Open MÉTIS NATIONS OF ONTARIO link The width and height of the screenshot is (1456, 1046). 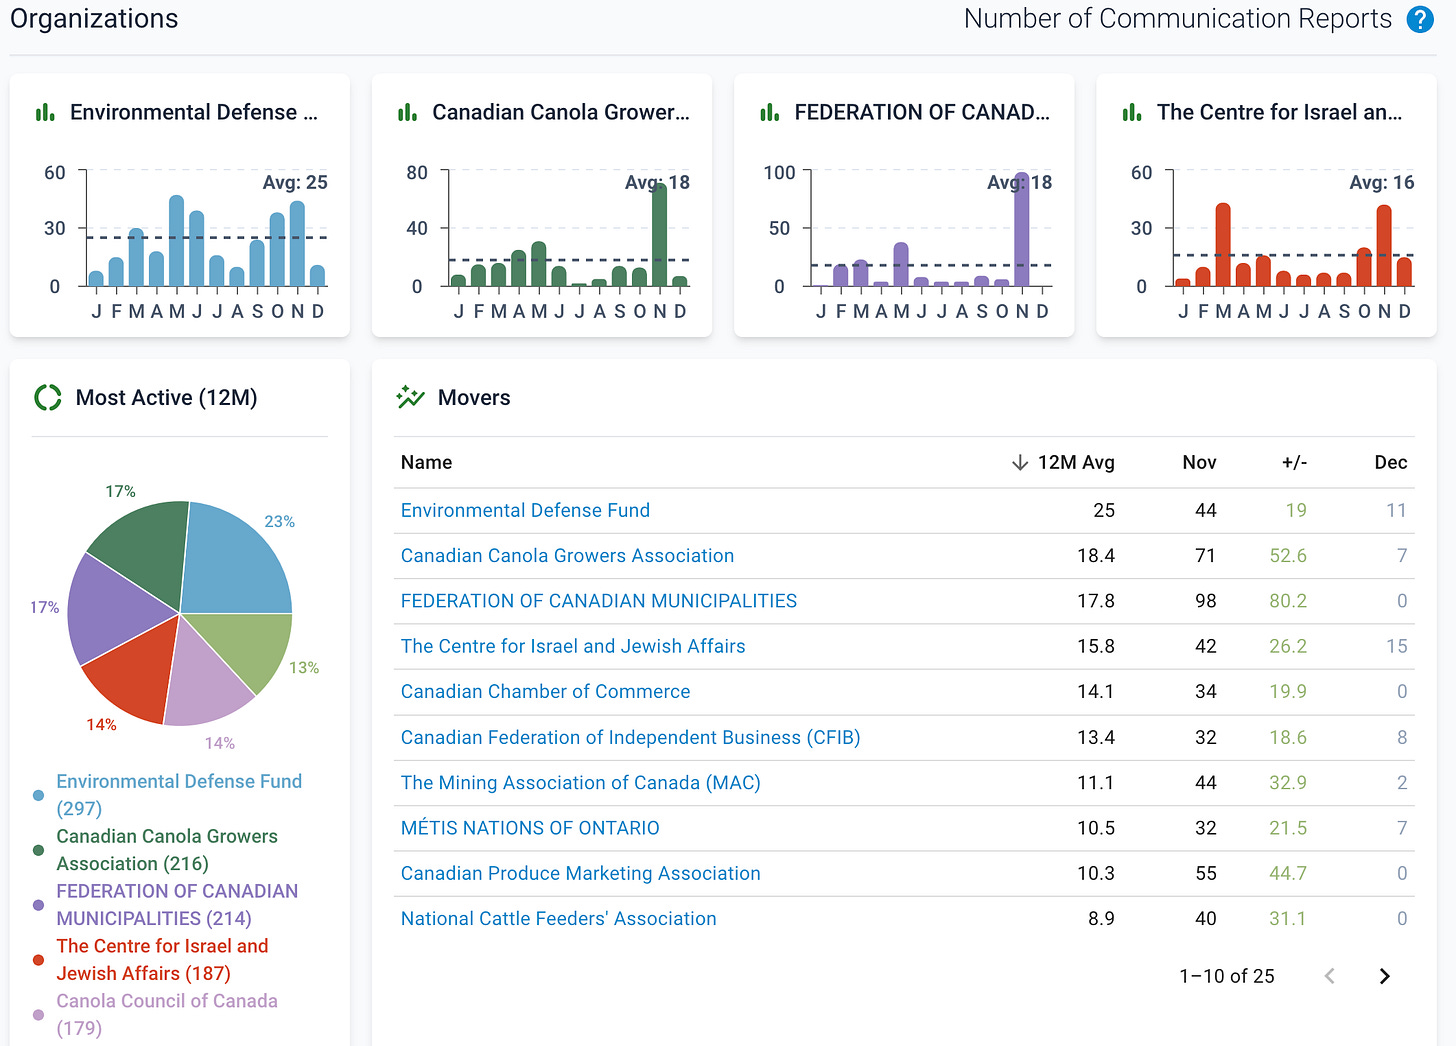coord(530,828)
